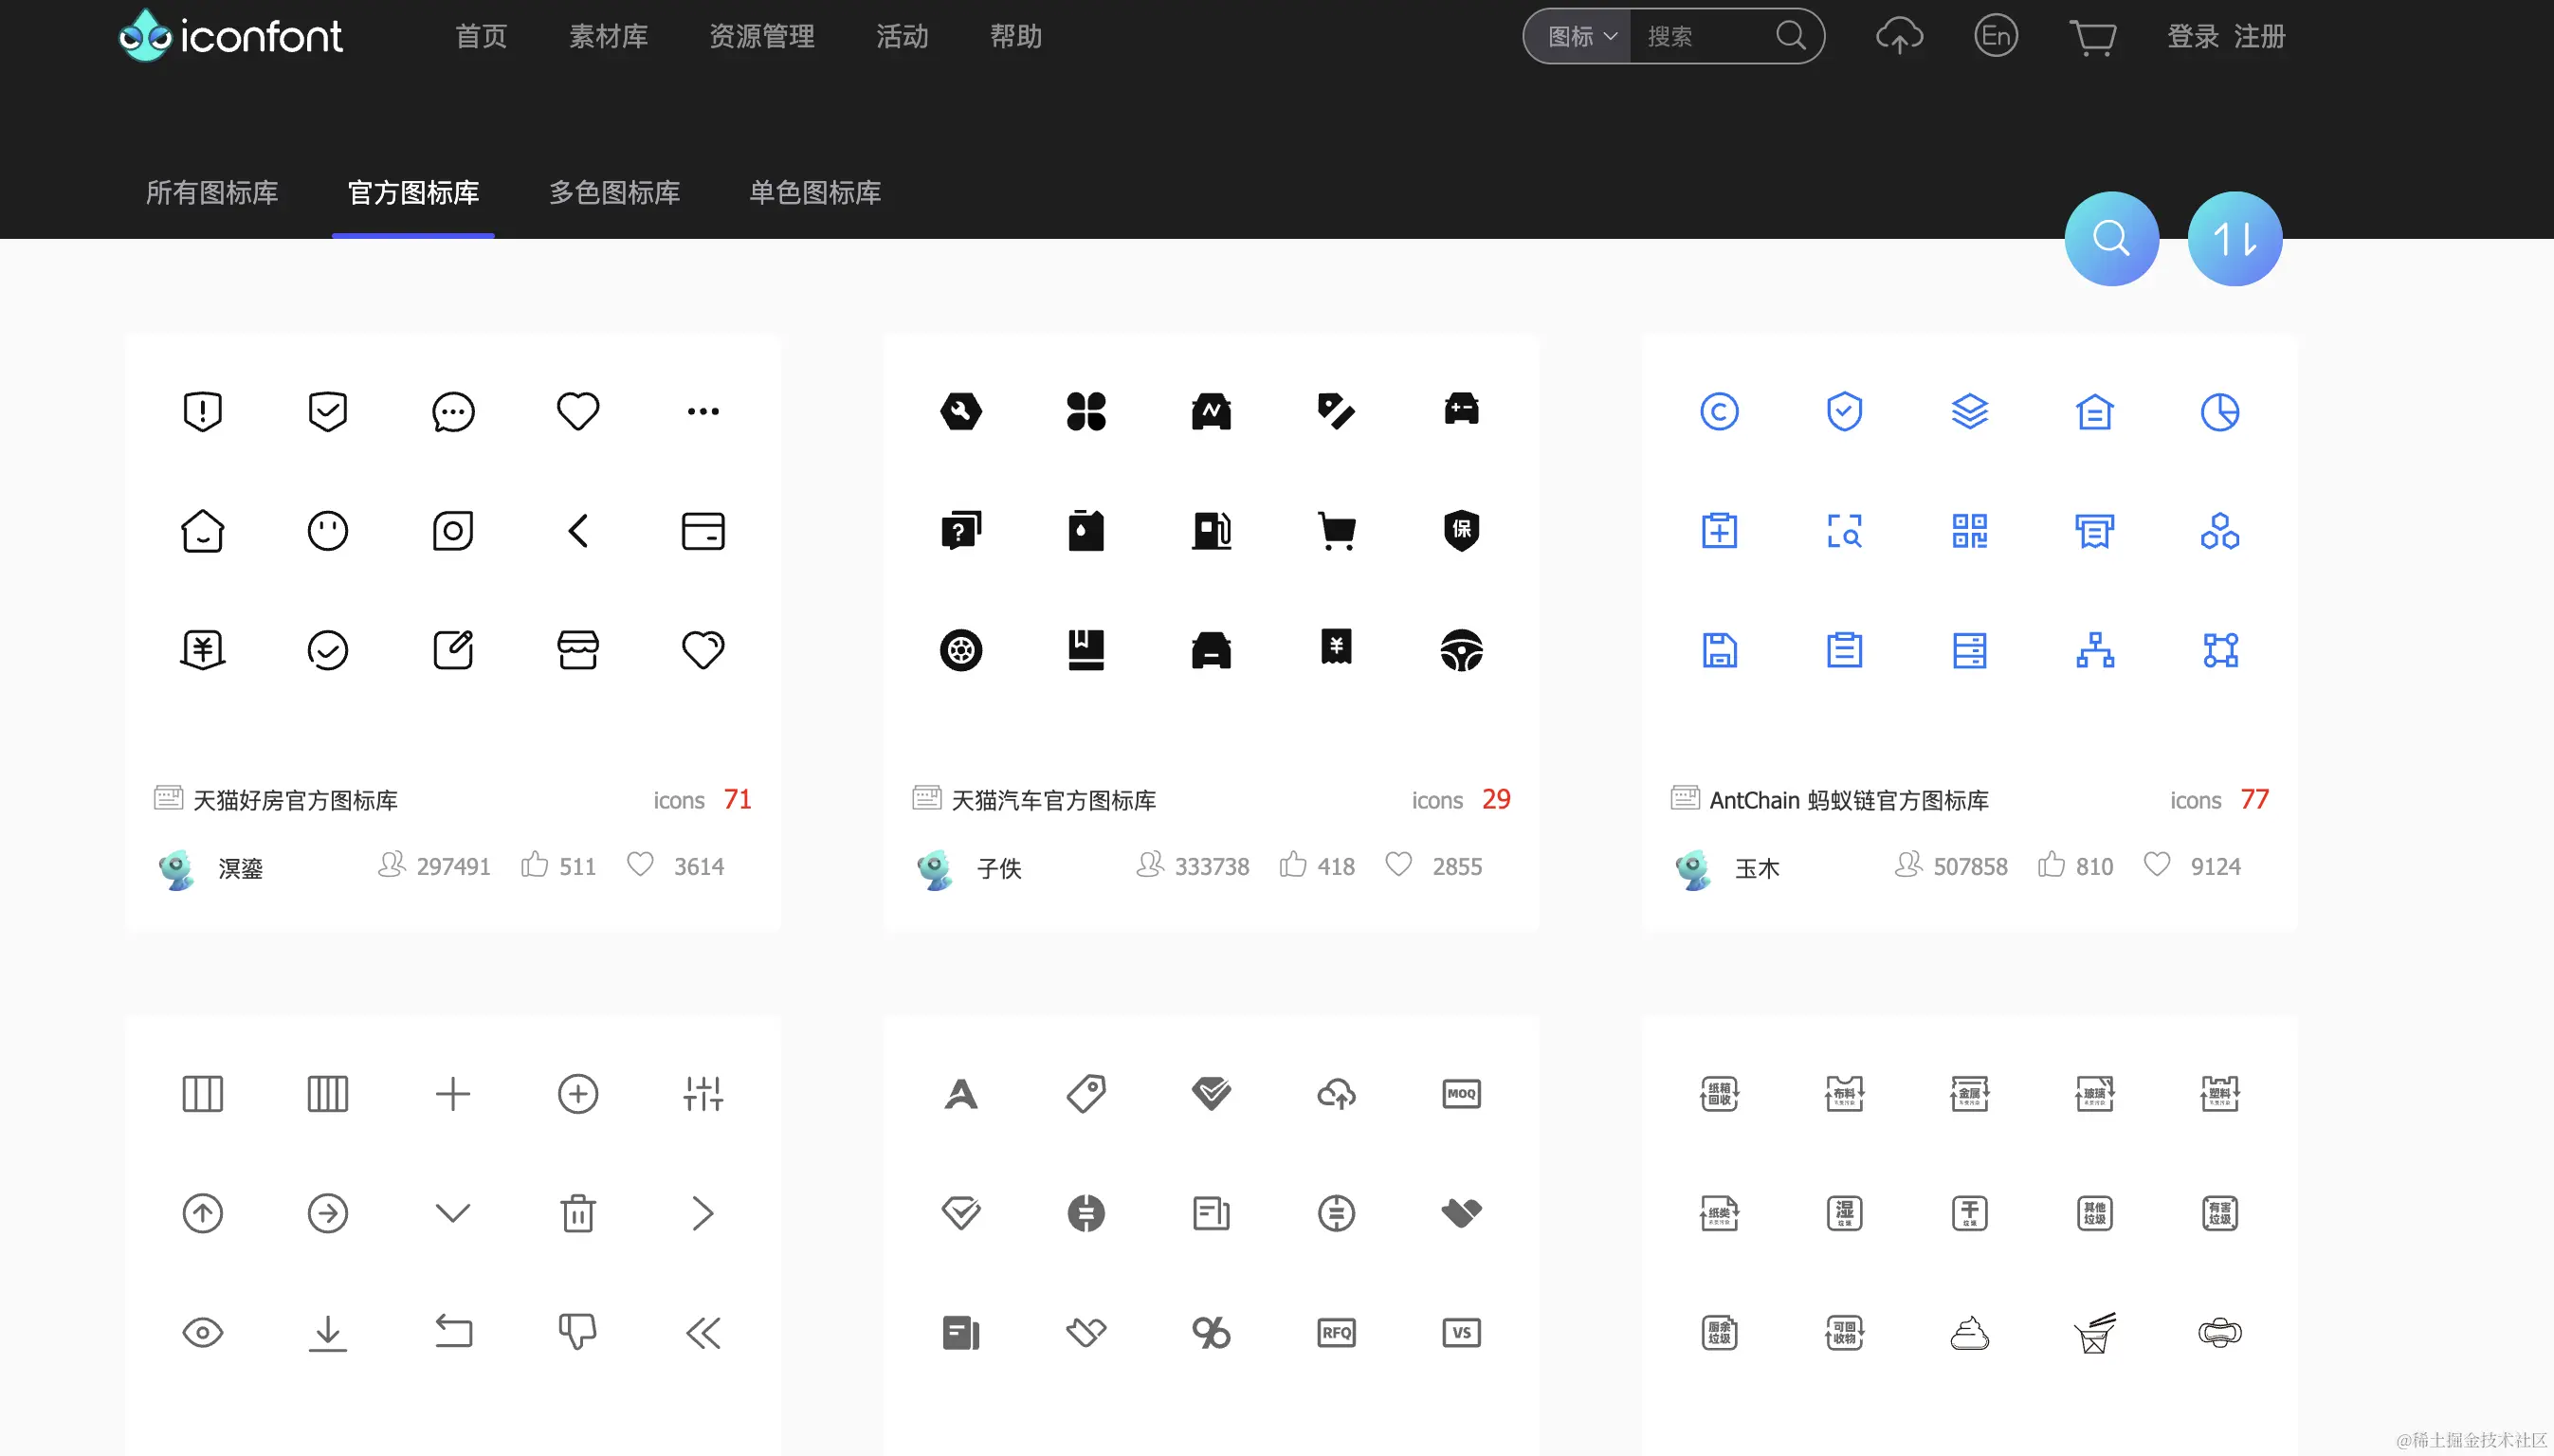2554x1456 pixels.
Task: Click the 297491 view count
Action: click(453, 866)
